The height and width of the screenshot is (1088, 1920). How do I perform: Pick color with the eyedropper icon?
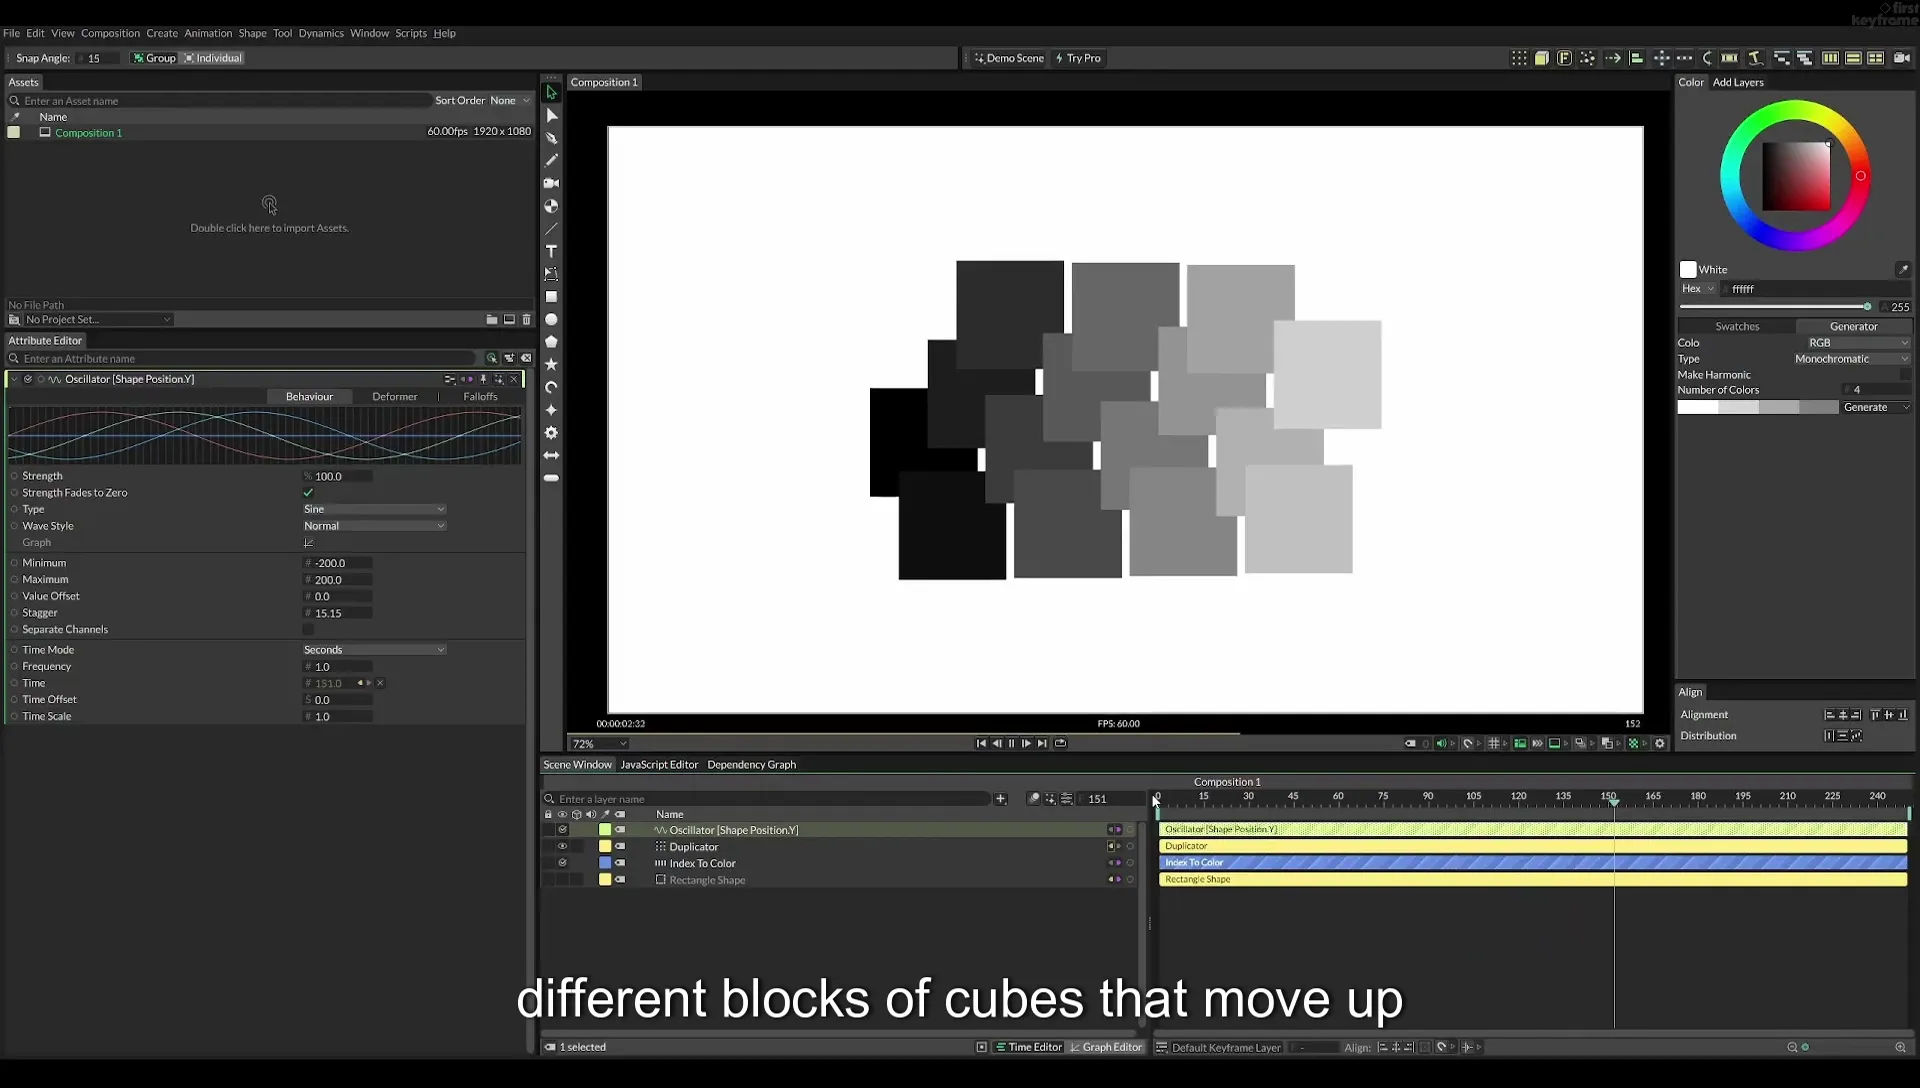coord(1902,269)
